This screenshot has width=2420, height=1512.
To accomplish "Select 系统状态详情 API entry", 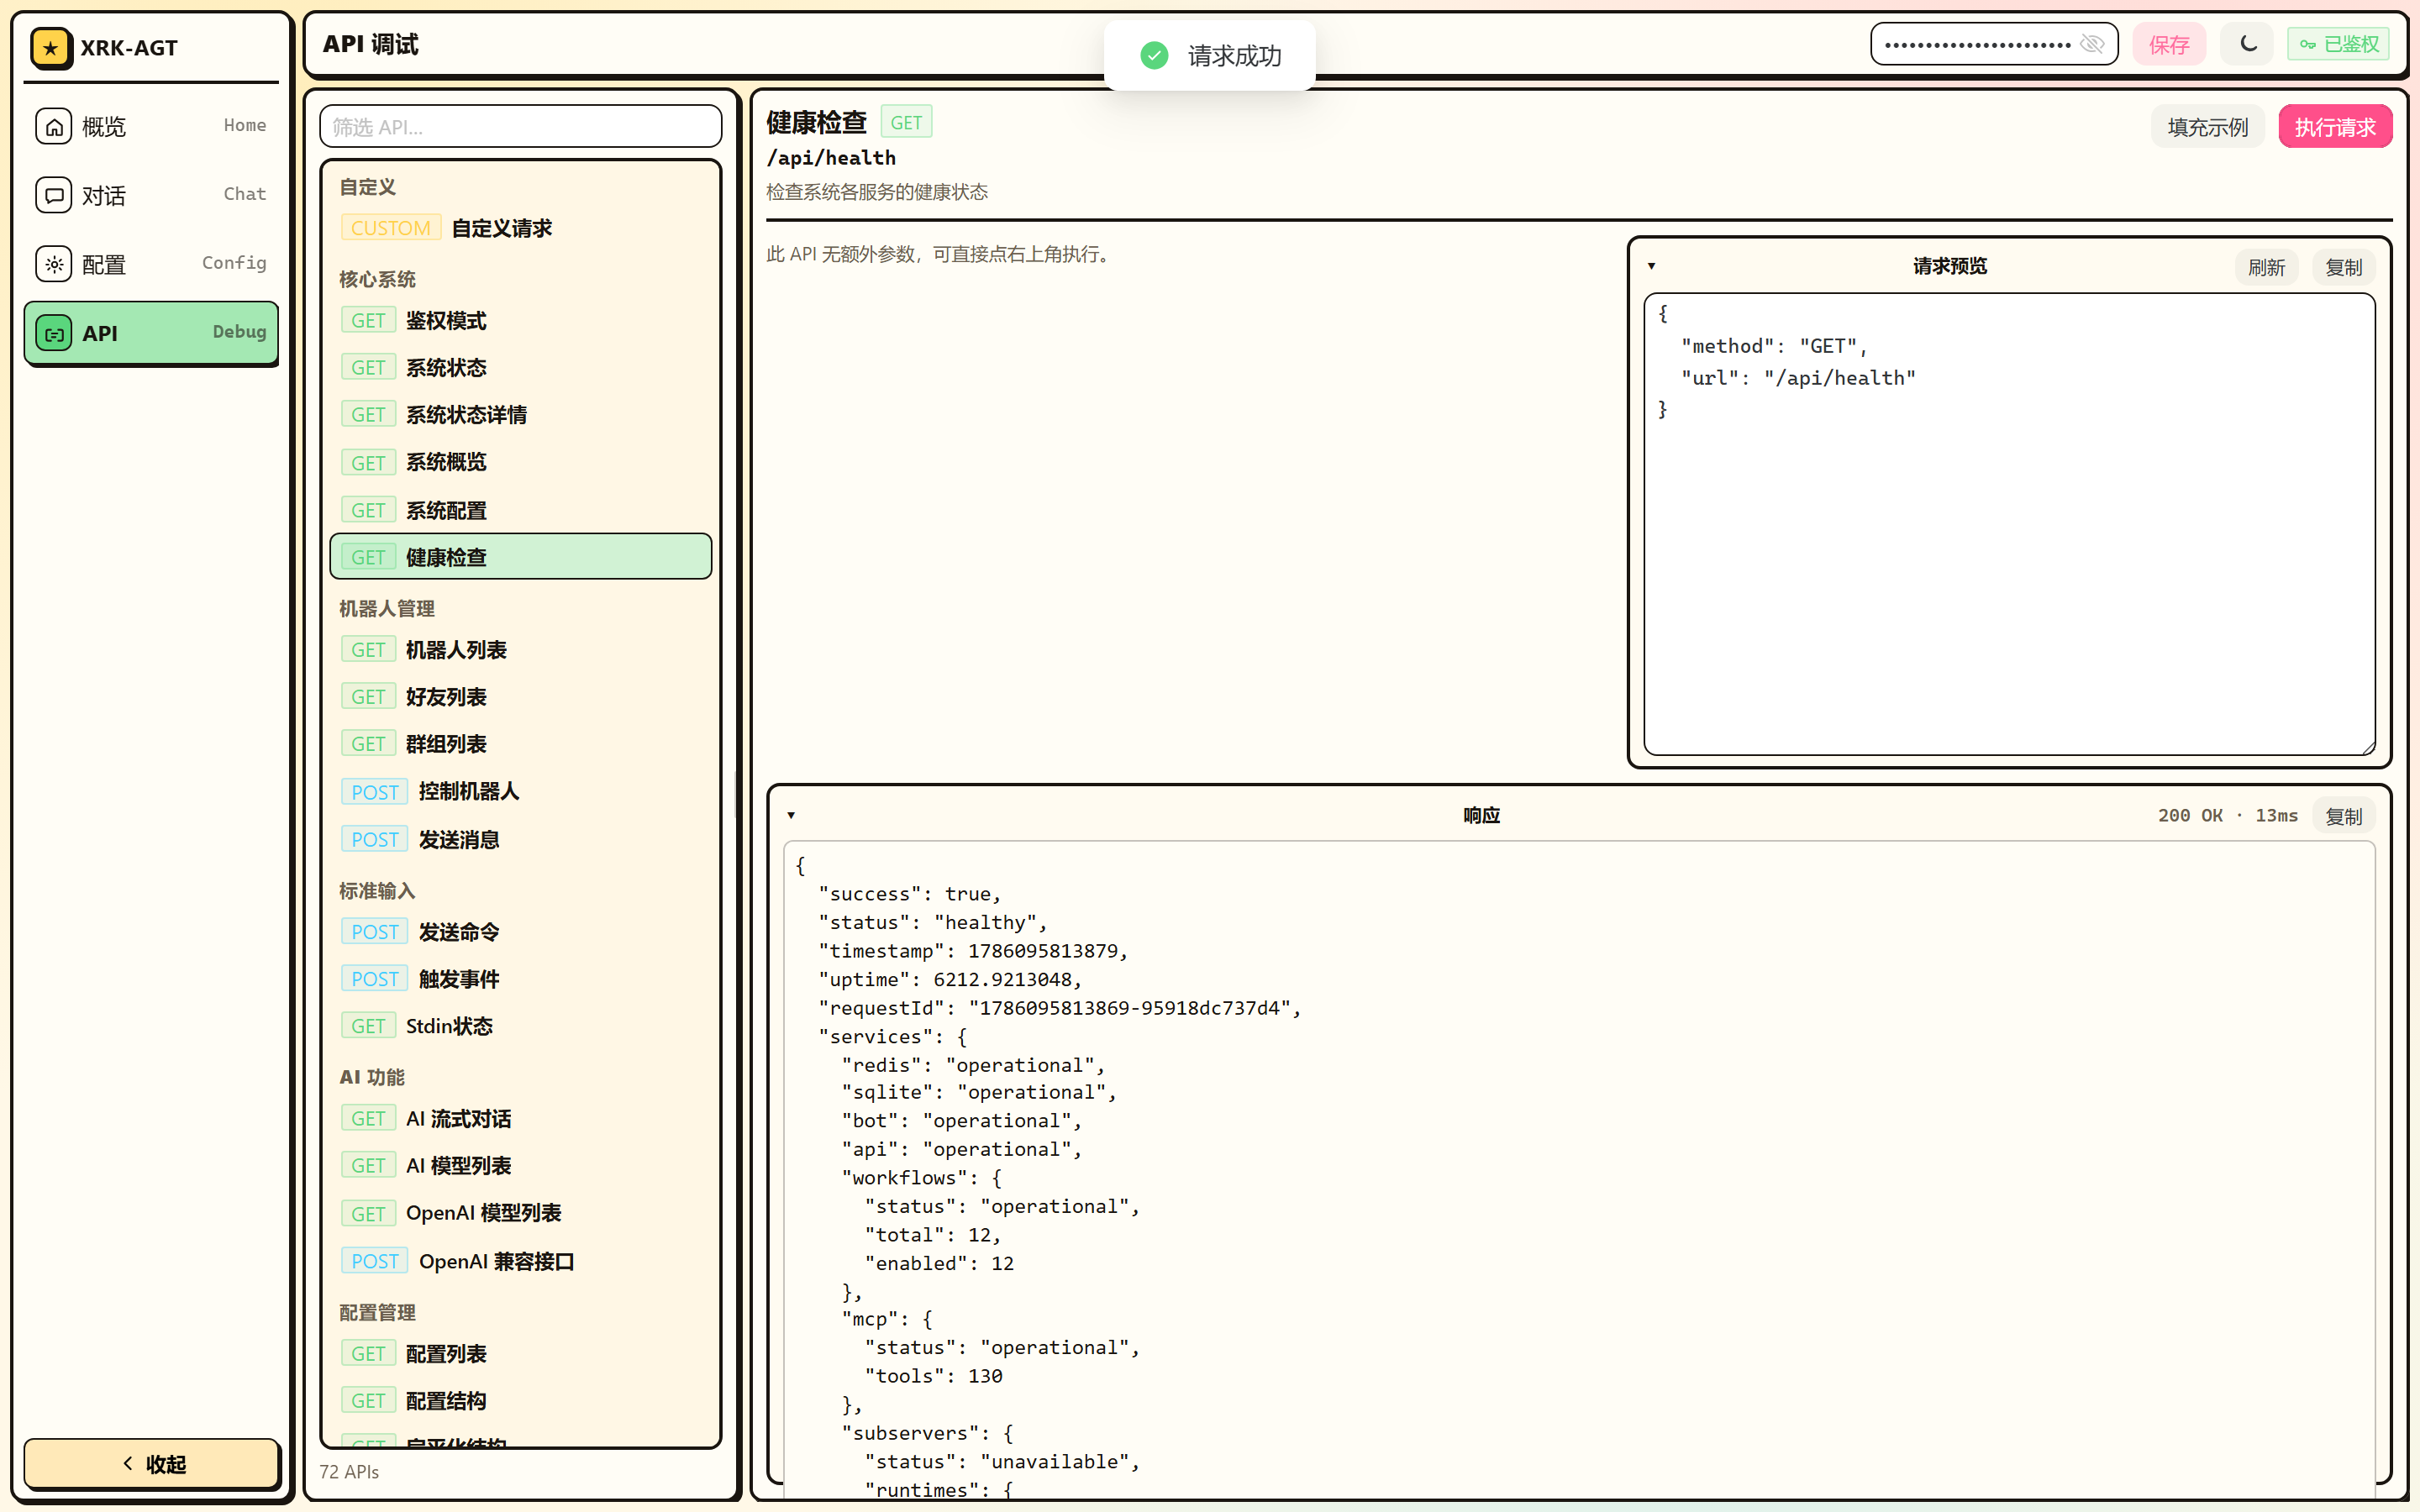I will pyautogui.click(x=520, y=414).
